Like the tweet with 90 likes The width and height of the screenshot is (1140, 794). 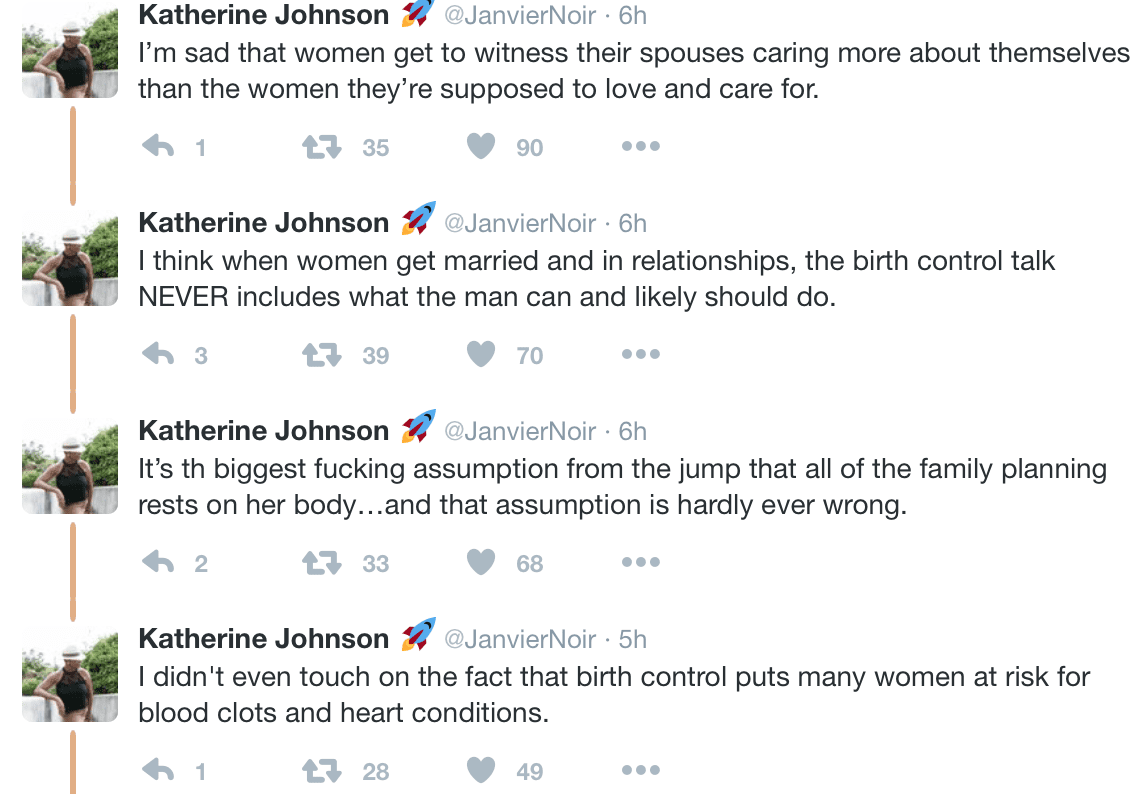click(x=481, y=147)
